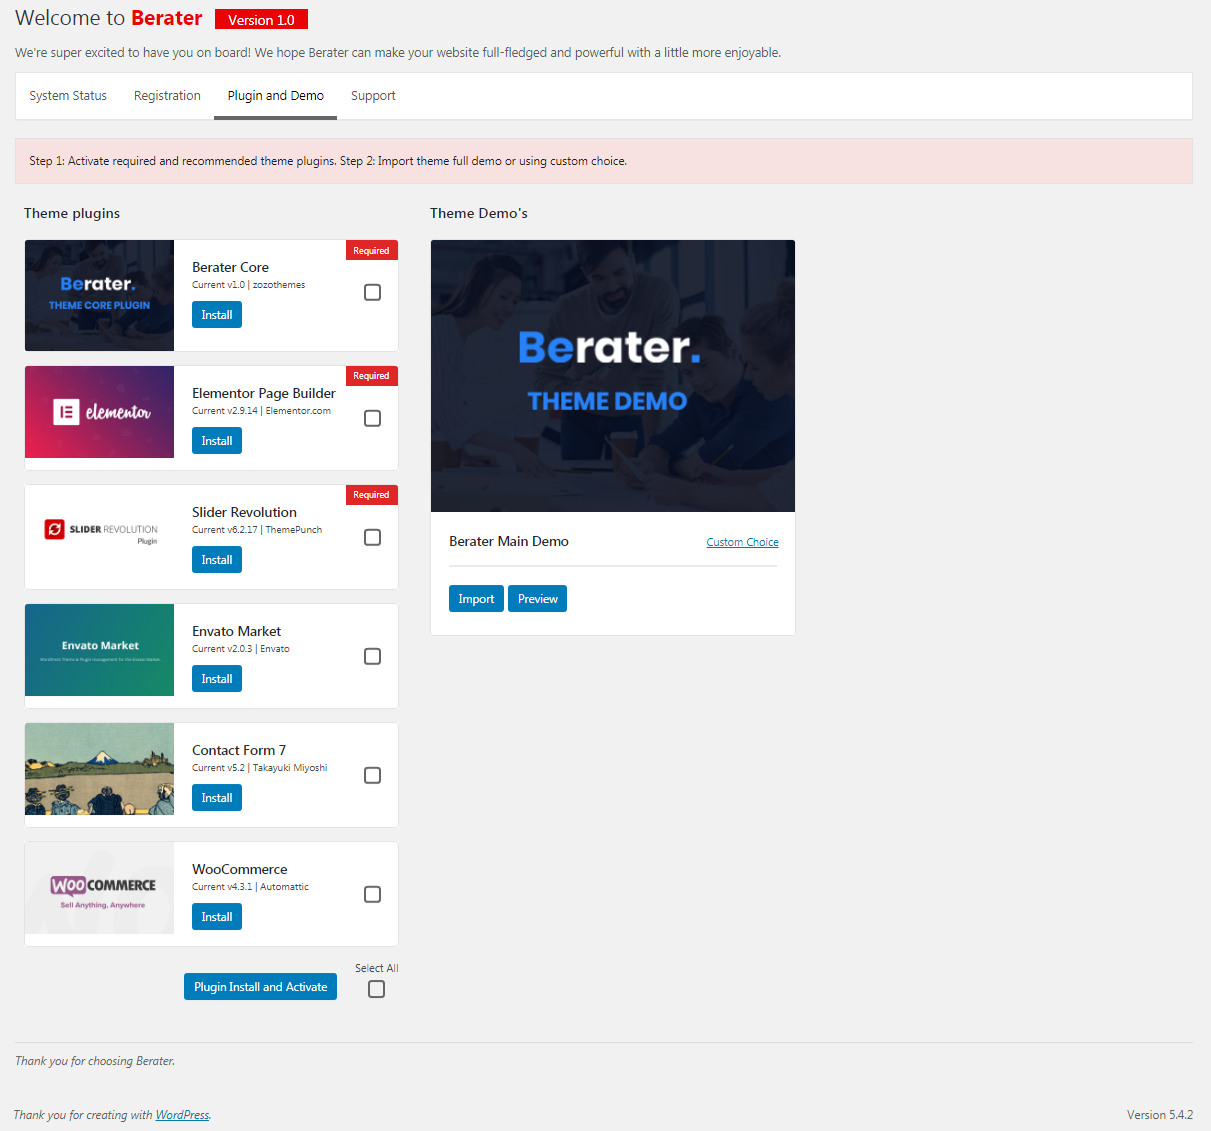Viewport: 1211px width, 1131px height.
Task: Preview the Berater Main Demo
Action: 537,599
